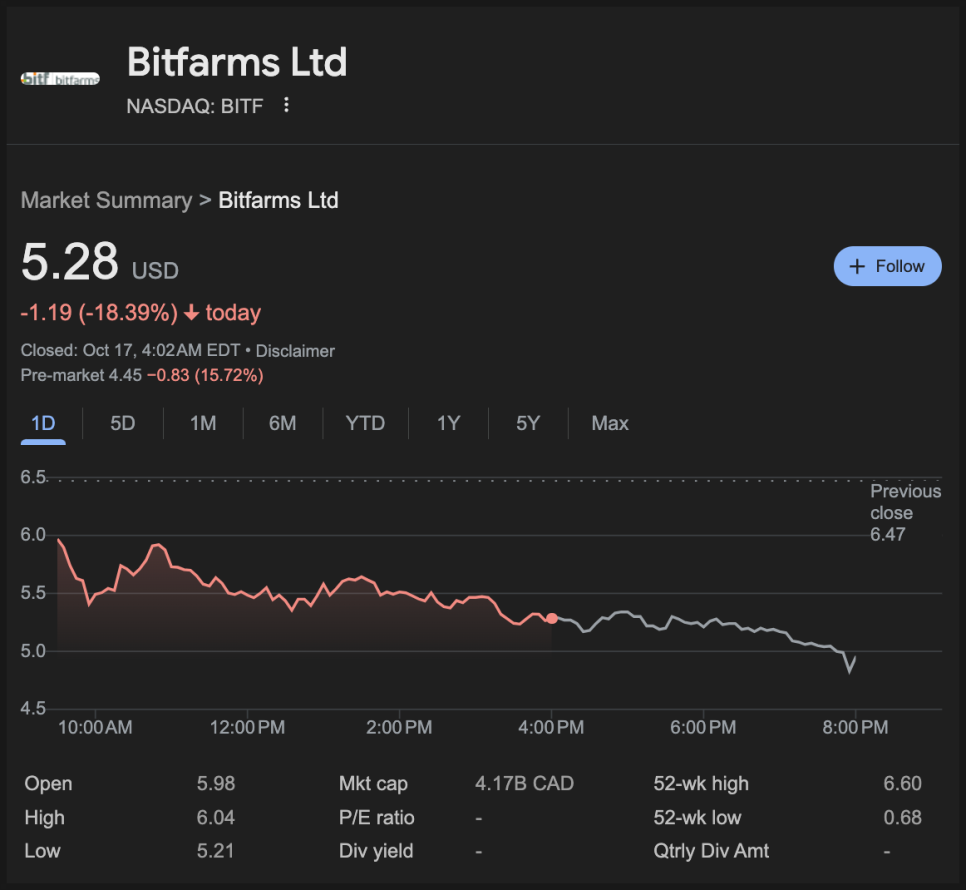Show the 1Y price history
Screen dimensions: 966x890
tap(448, 423)
